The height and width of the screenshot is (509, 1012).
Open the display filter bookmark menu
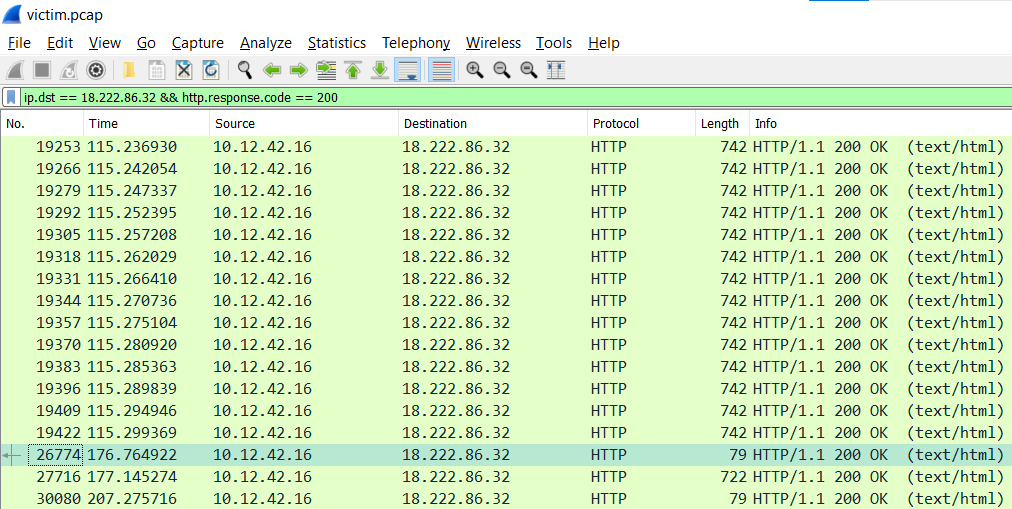11,98
